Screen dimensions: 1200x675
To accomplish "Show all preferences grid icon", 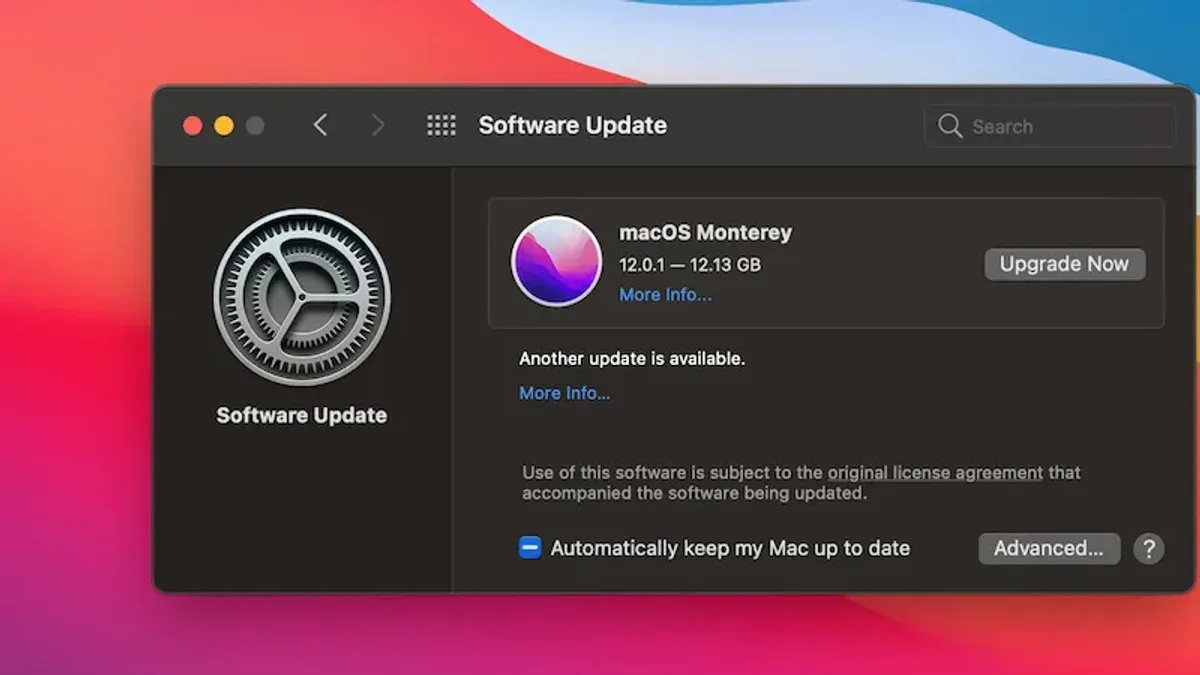I will pyautogui.click(x=441, y=125).
